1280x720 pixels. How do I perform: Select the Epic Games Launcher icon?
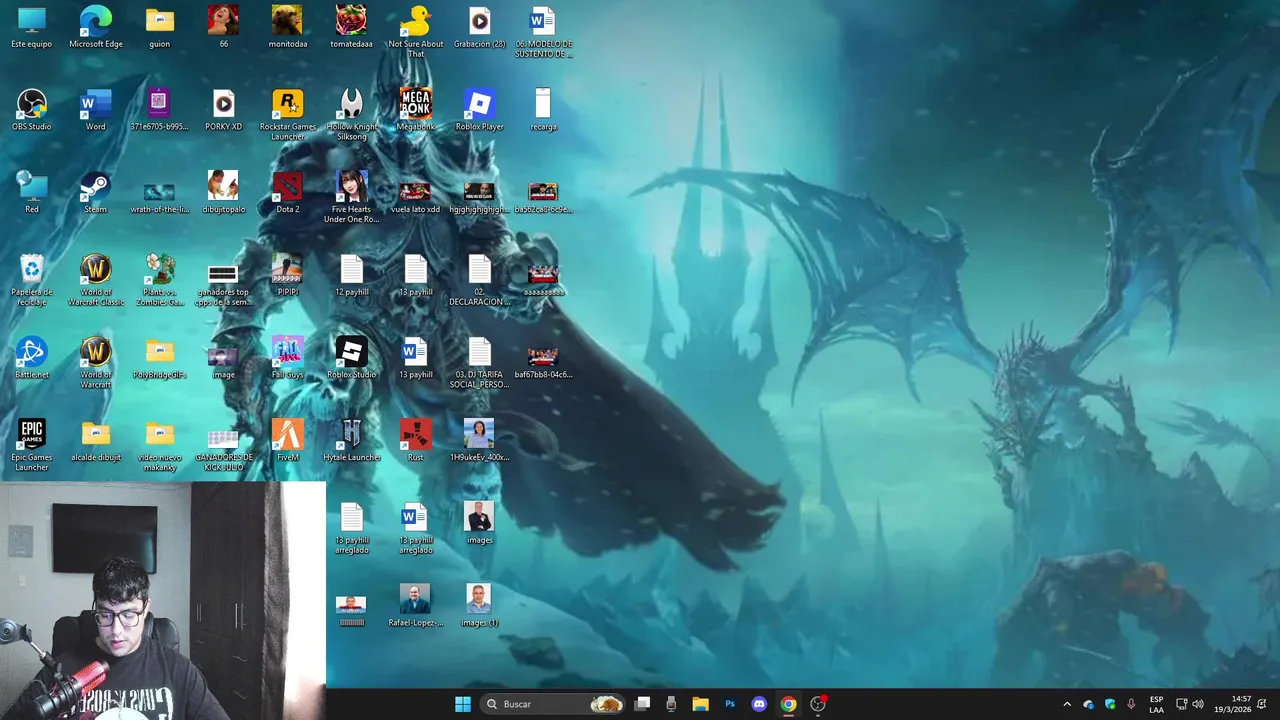[32, 445]
